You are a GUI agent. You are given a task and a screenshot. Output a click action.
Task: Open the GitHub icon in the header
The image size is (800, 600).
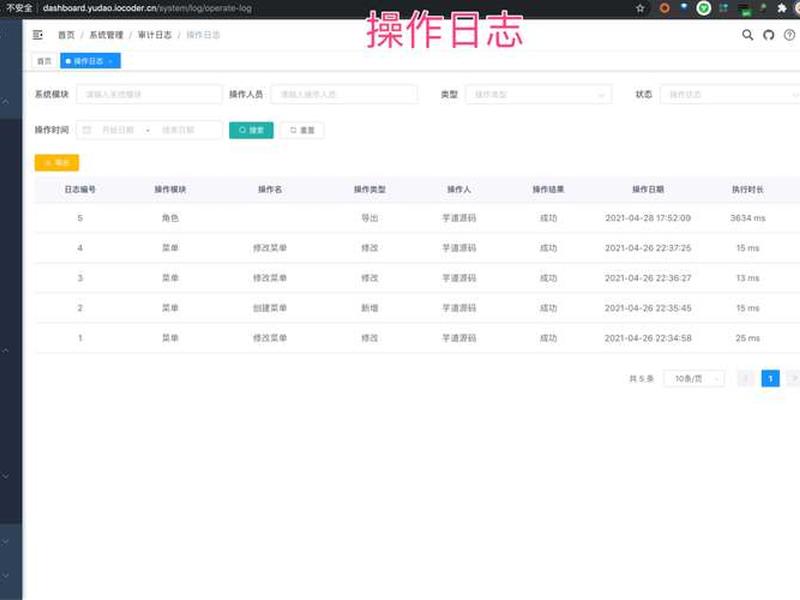click(768, 35)
